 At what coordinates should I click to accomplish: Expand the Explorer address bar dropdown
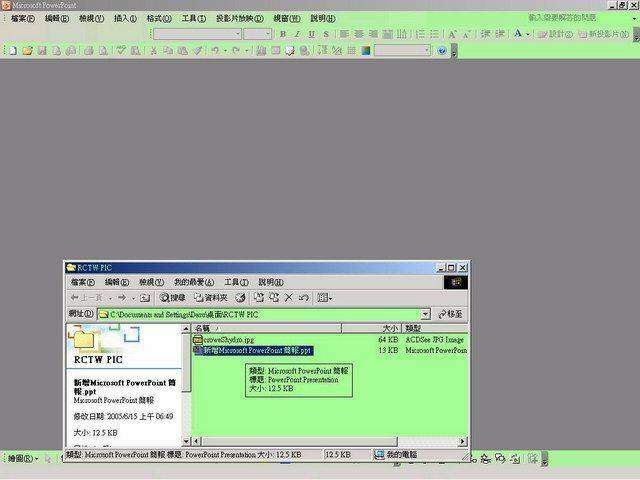pyautogui.click(x=425, y=314)
